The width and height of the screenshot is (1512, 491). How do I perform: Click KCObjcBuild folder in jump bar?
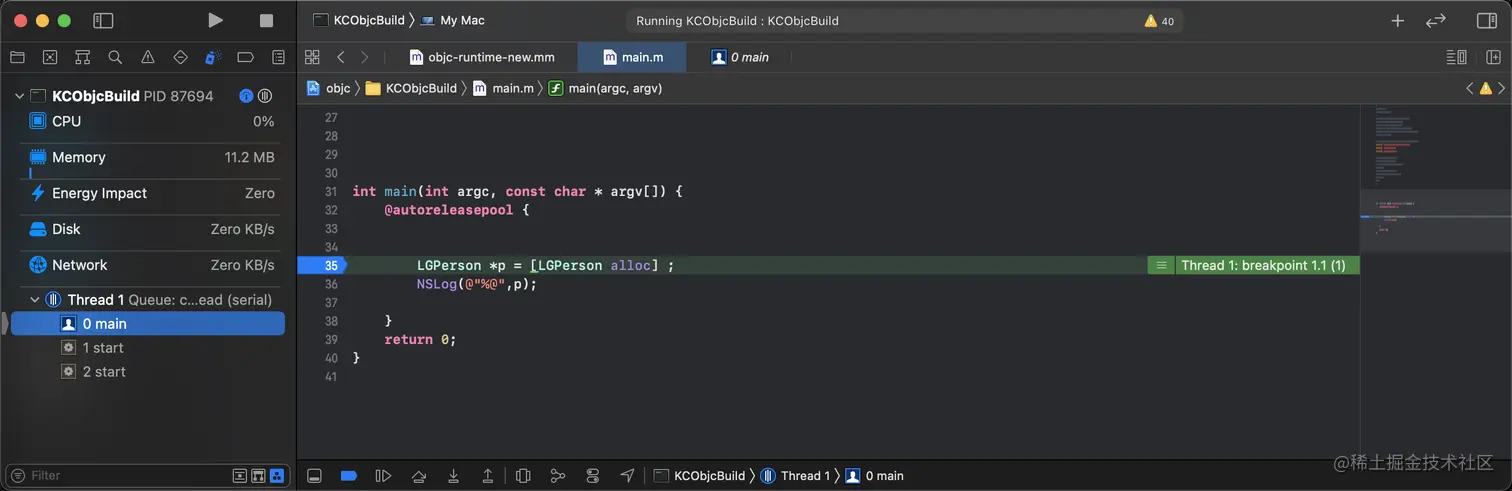[411, 88]
